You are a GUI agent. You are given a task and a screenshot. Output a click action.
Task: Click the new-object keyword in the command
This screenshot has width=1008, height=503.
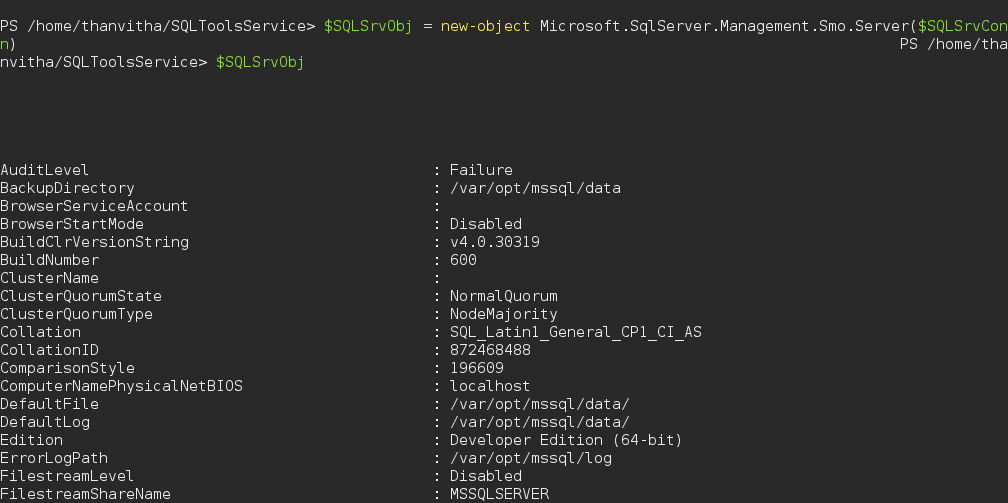coord(485,26)
